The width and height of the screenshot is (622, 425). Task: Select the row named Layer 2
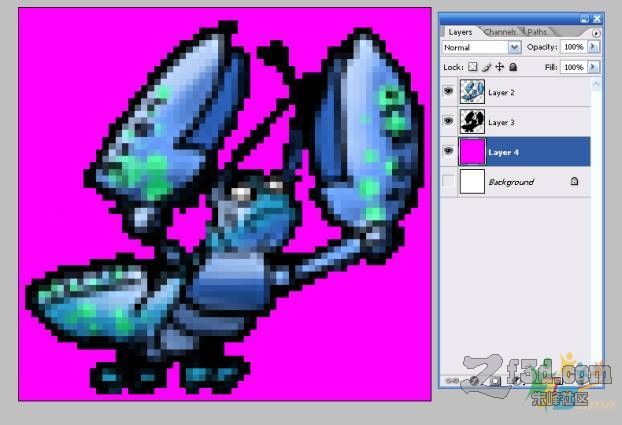pyautogui.click(x=515, y=92)
